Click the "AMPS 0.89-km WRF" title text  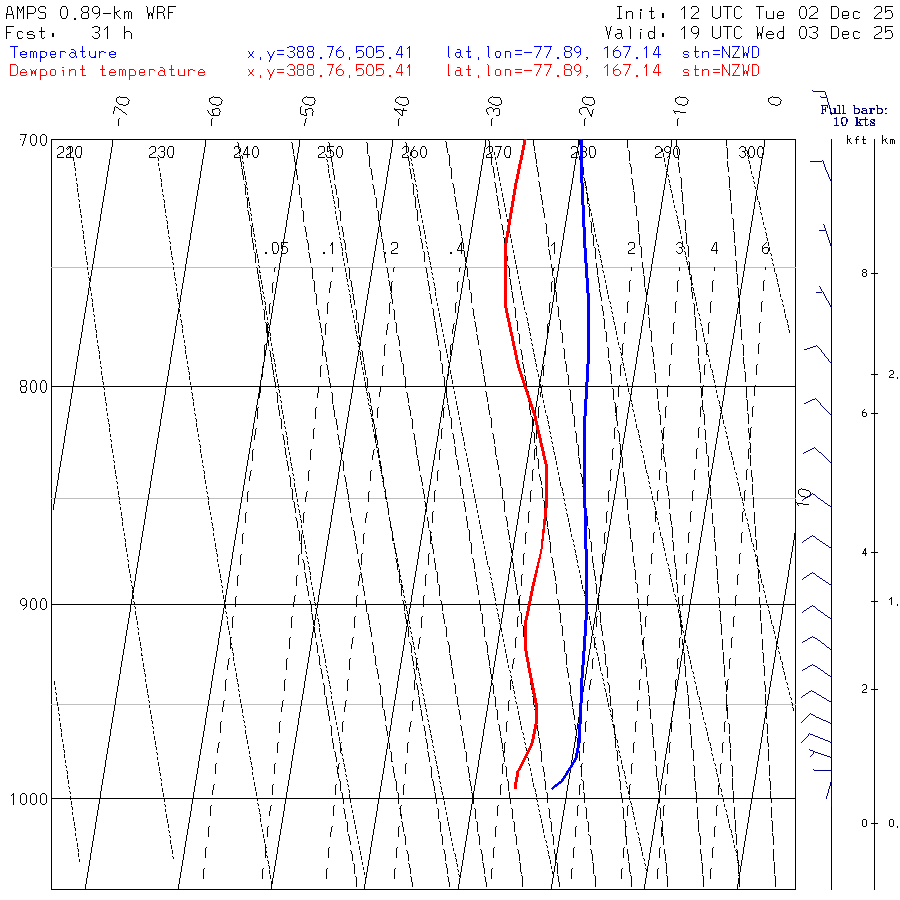coord(91,13)
